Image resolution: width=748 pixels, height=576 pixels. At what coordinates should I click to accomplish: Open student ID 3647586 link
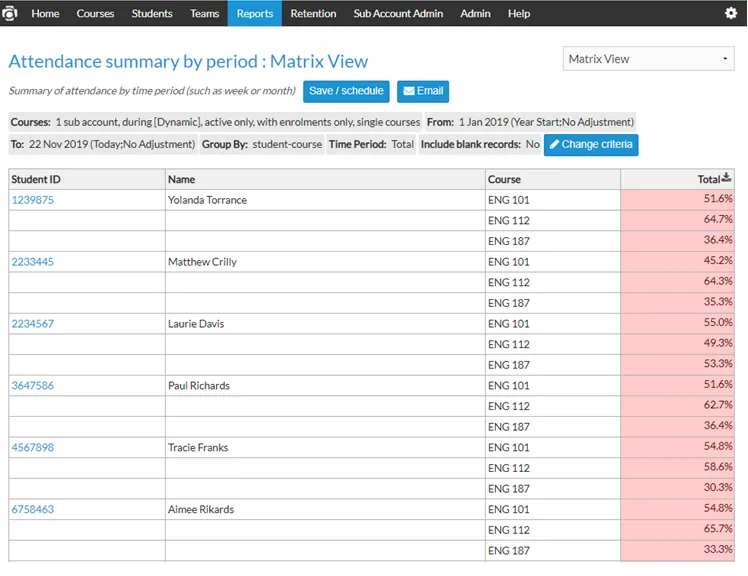(32, 386)
